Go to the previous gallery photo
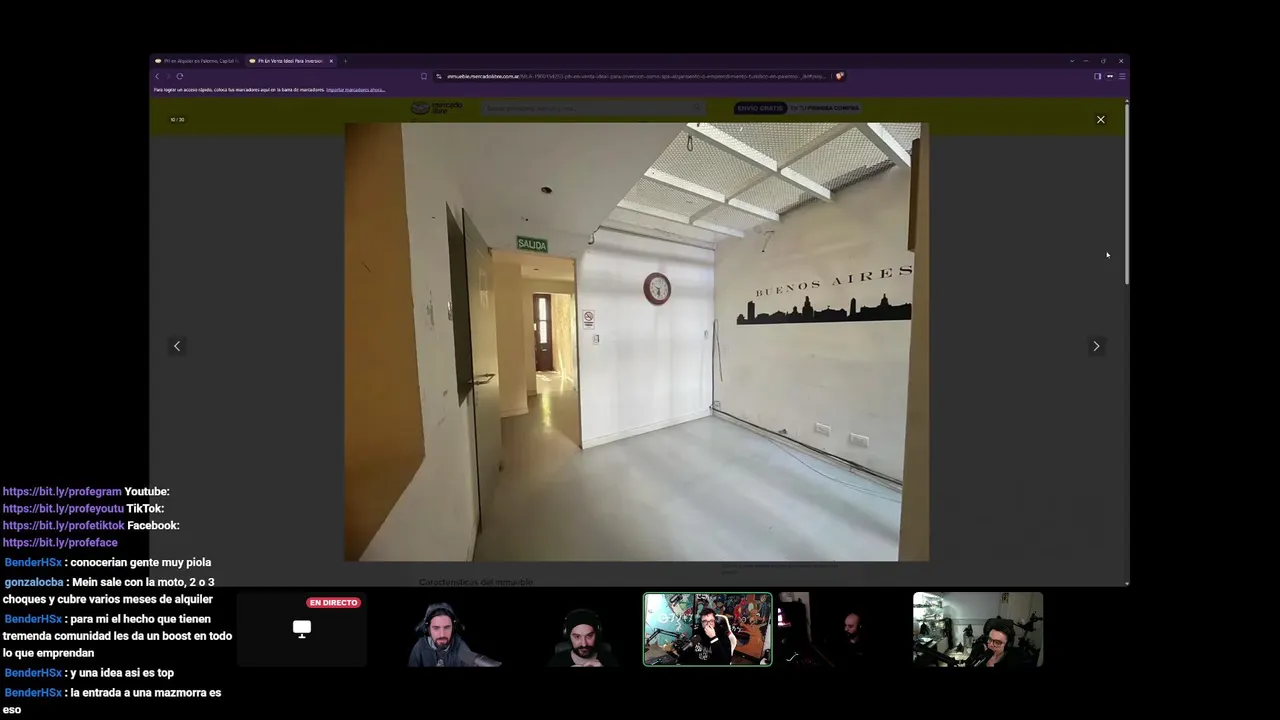Viewport: 1280px width, 720px height. coord(177,346)
